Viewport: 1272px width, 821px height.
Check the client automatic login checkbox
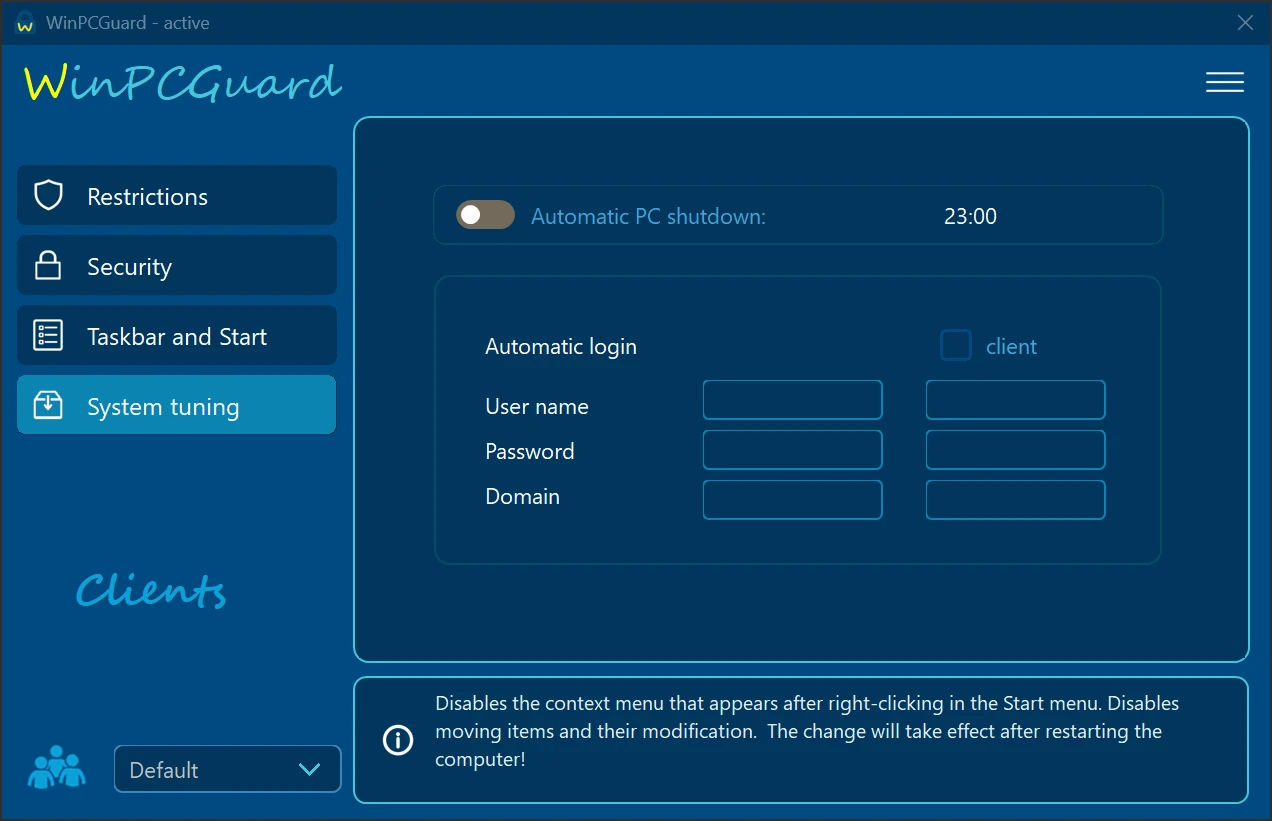956,346
